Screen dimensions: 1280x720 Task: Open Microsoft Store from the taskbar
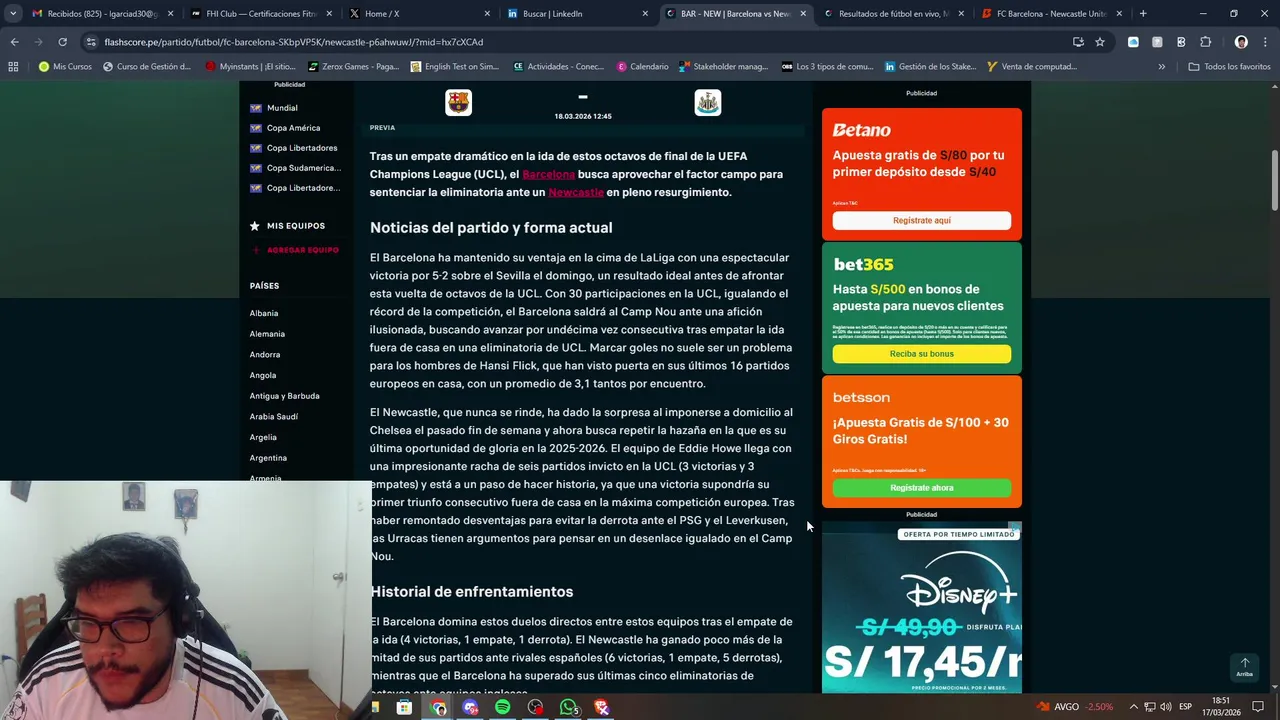pyautogui.click(x=404, y=707)
